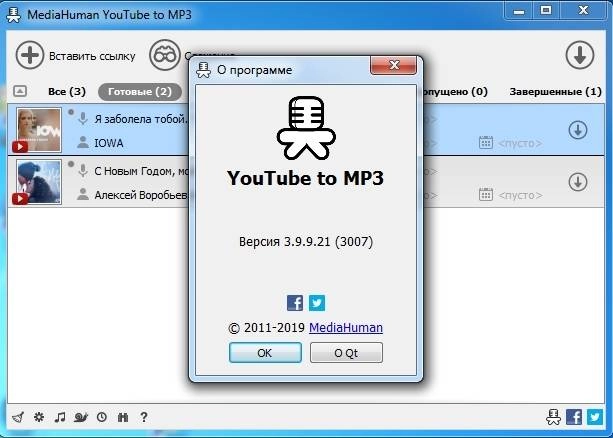Toggle the snail speed limit icon
613x438 pixels.
coord(81,417)
